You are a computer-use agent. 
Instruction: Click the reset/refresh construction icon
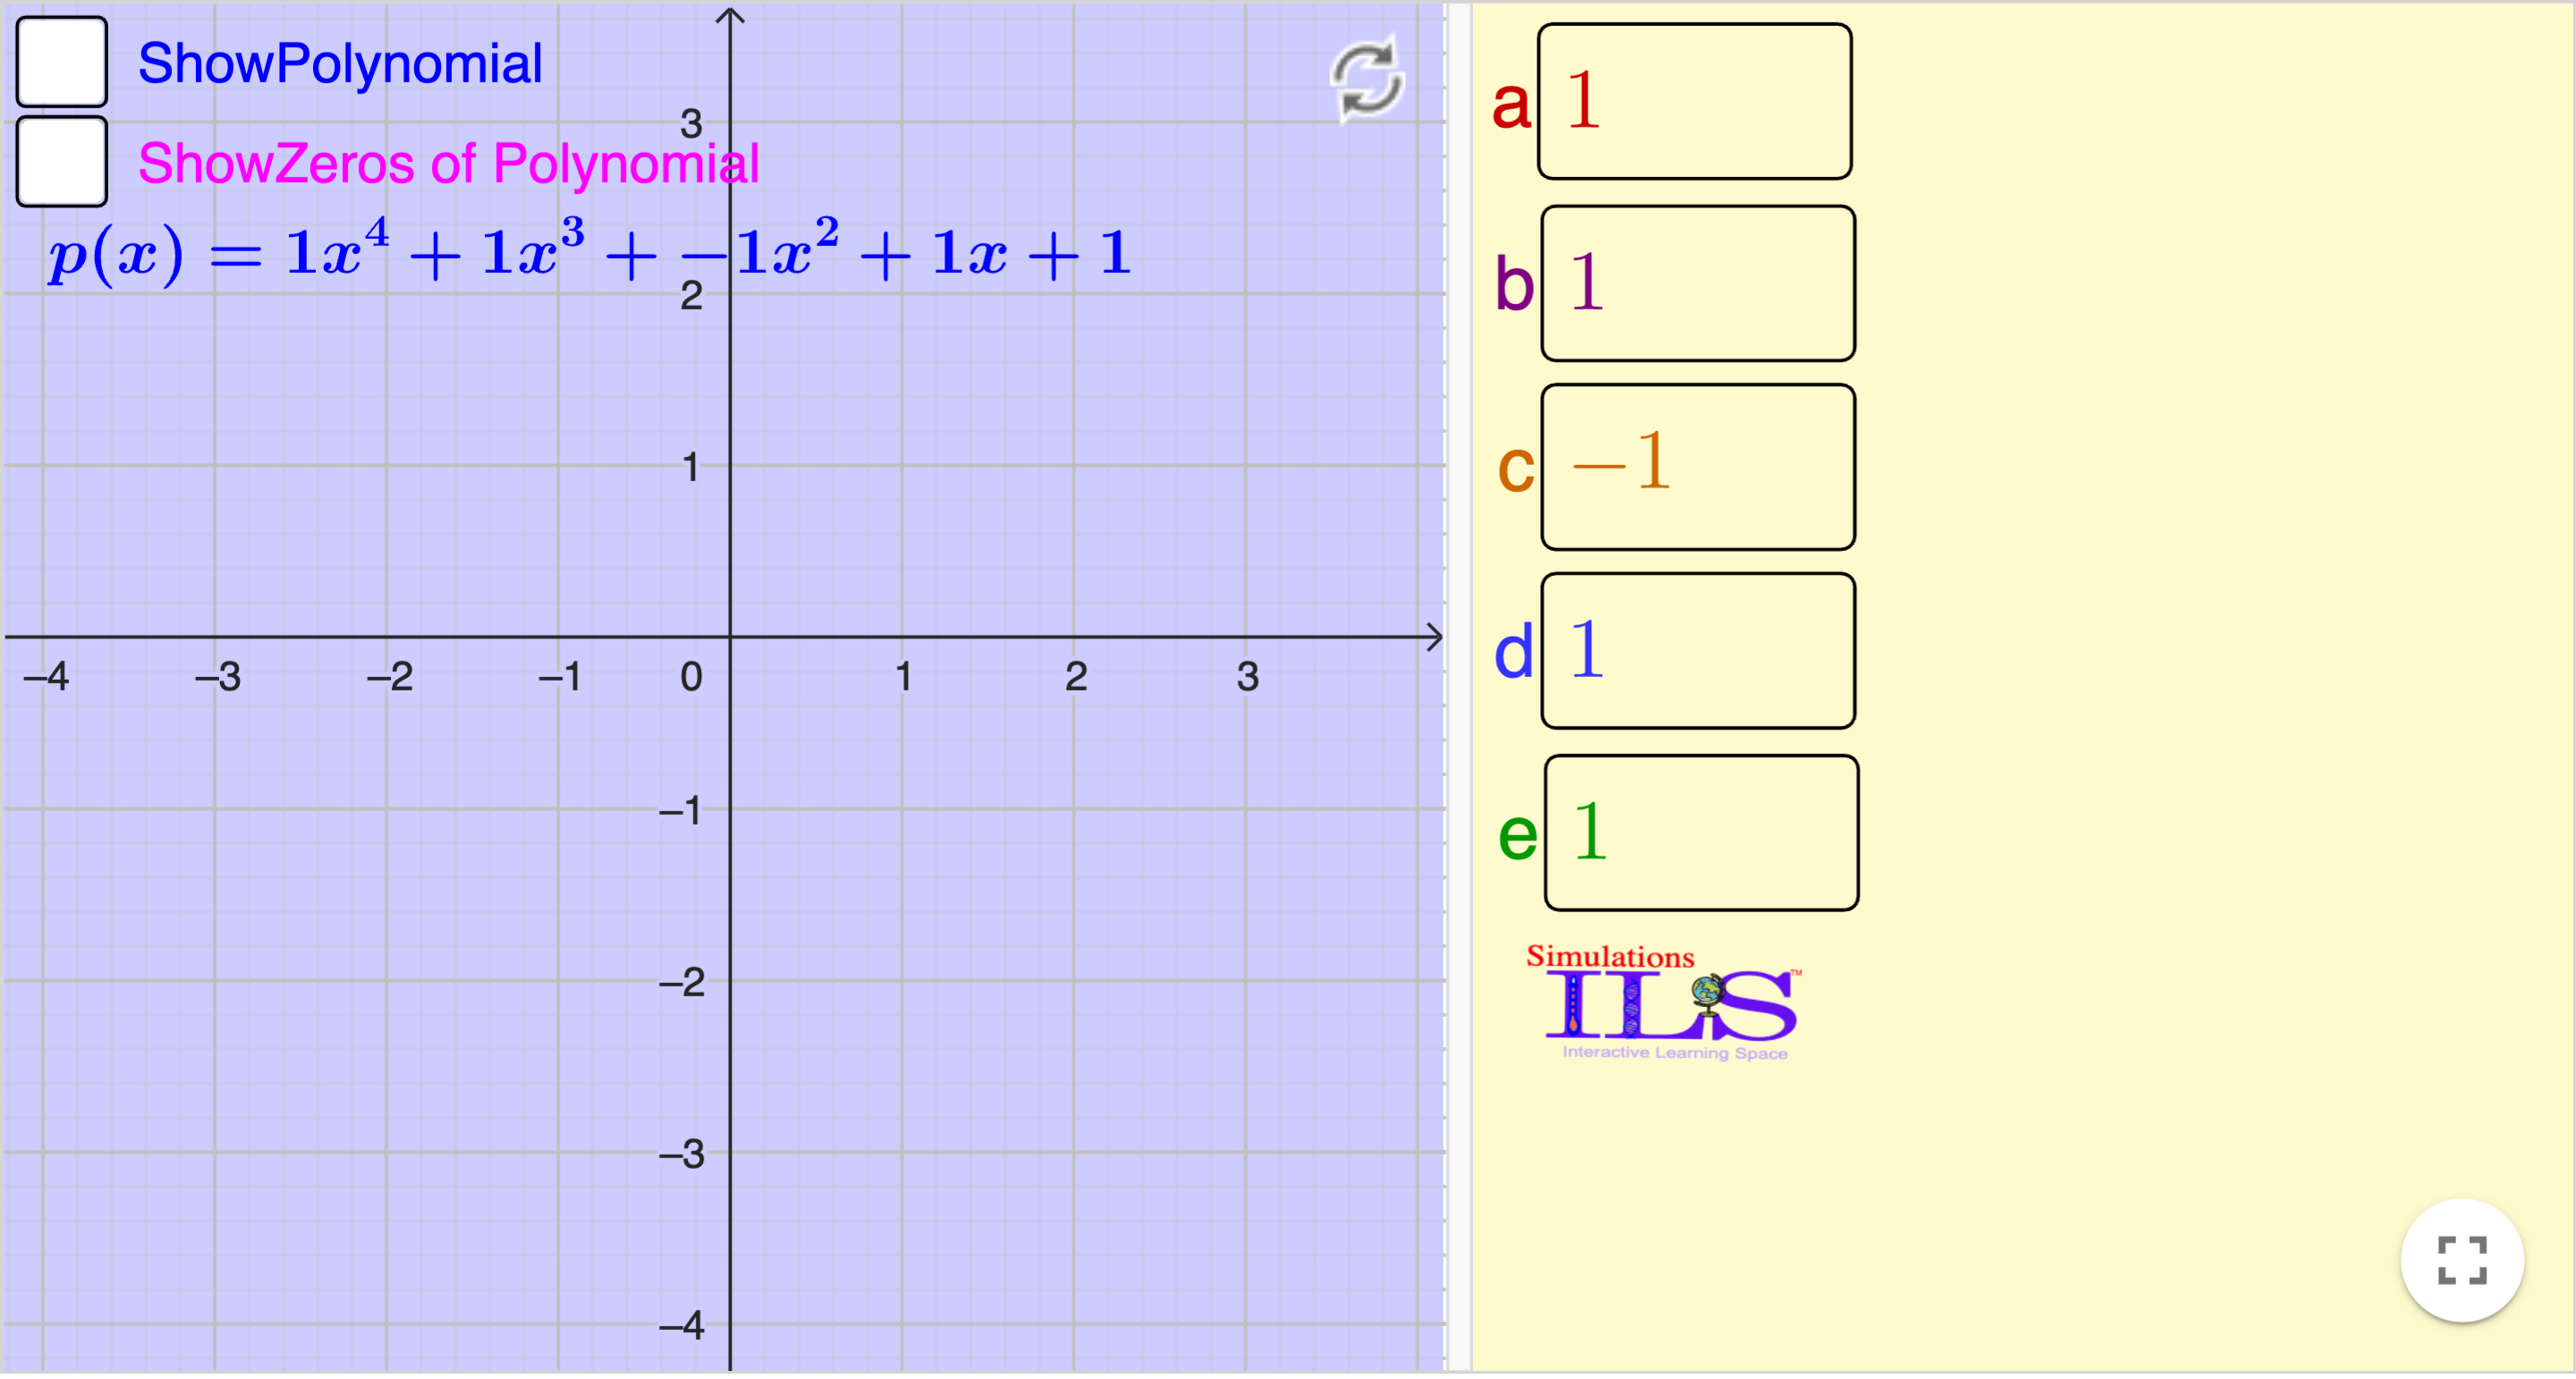(x=1366, y=79)
